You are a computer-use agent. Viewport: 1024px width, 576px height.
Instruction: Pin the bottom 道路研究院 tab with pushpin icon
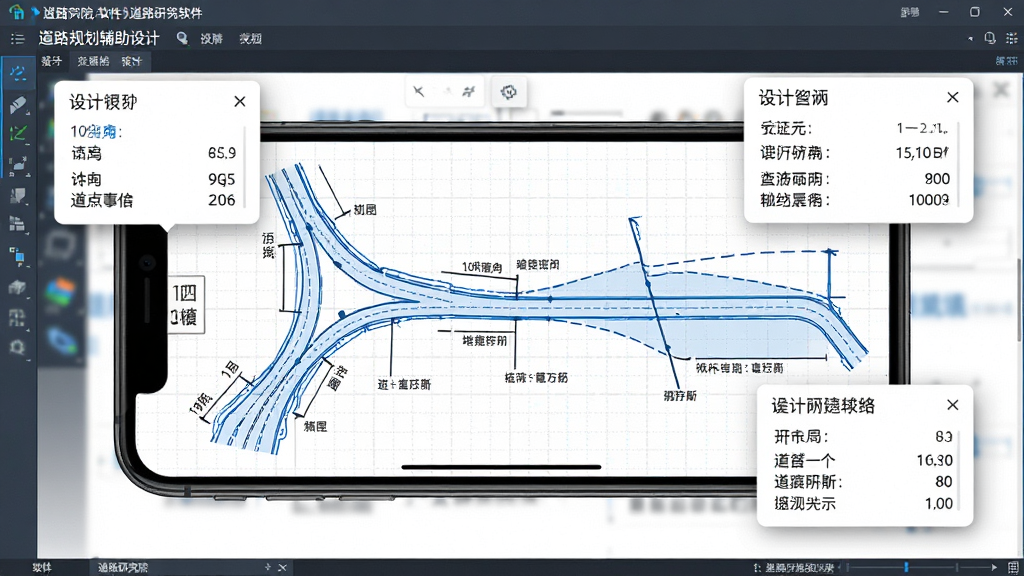tap(268, 568)
